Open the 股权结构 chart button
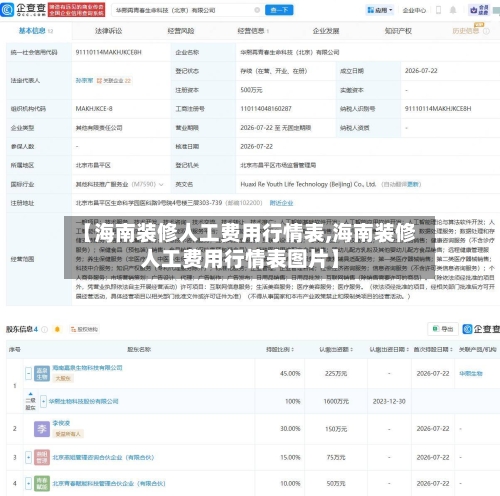Image resolution: width=500 pixels, height=496 pixels. tap(84, 329)
